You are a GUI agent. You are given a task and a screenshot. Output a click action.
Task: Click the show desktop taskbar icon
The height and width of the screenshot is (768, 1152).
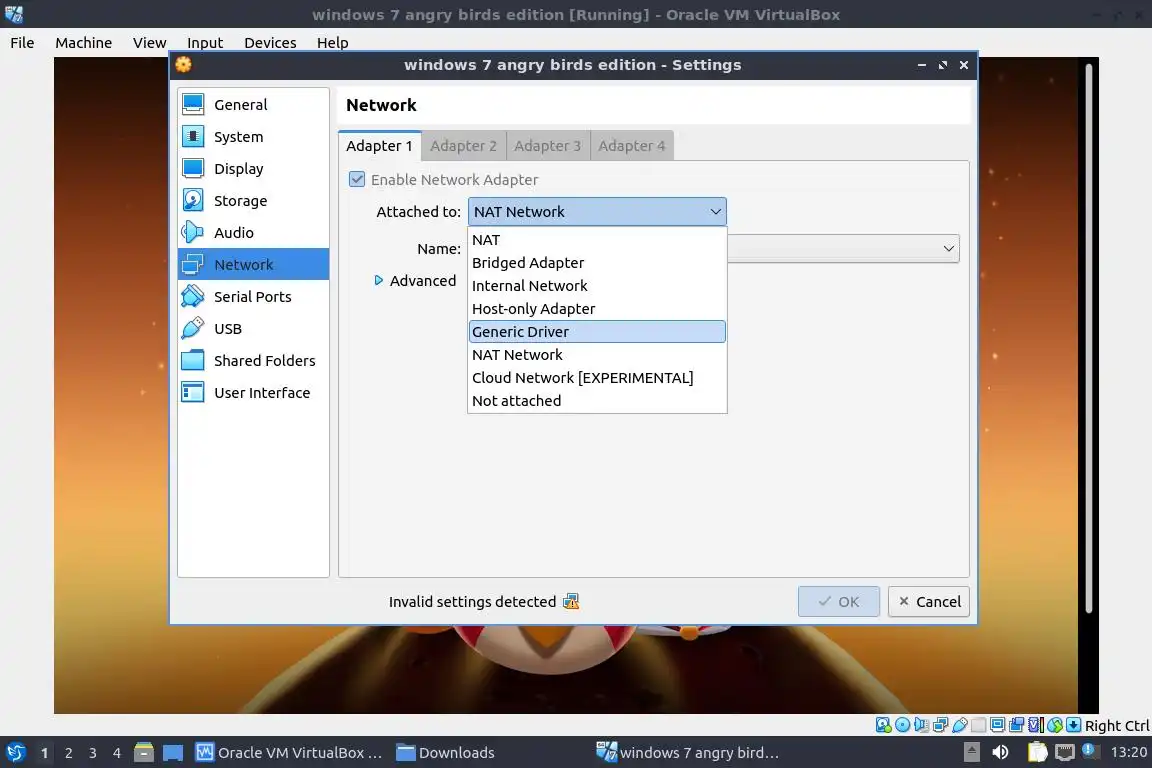coord(173,753)
